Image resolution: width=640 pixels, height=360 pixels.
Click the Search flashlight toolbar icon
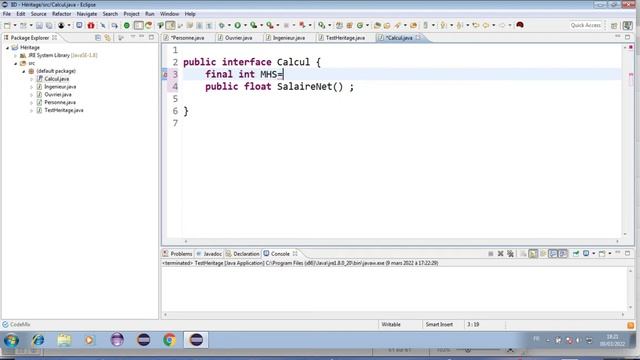coord(397,25)
